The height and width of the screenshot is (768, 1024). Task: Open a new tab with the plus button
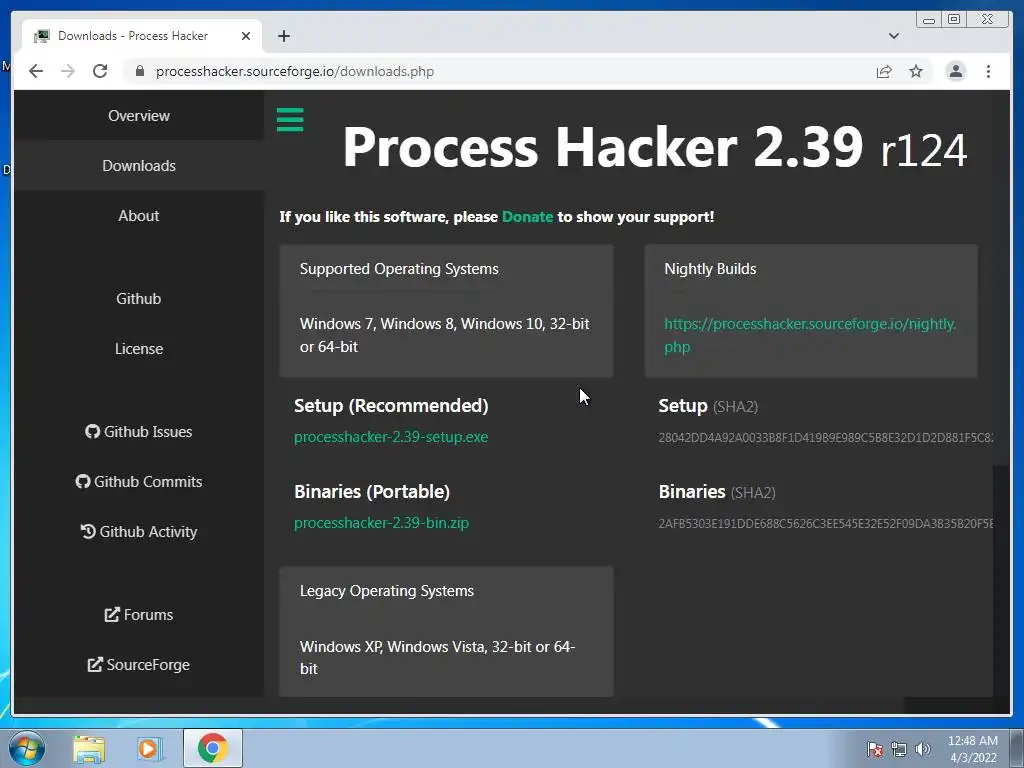click(x=283, y=36)
